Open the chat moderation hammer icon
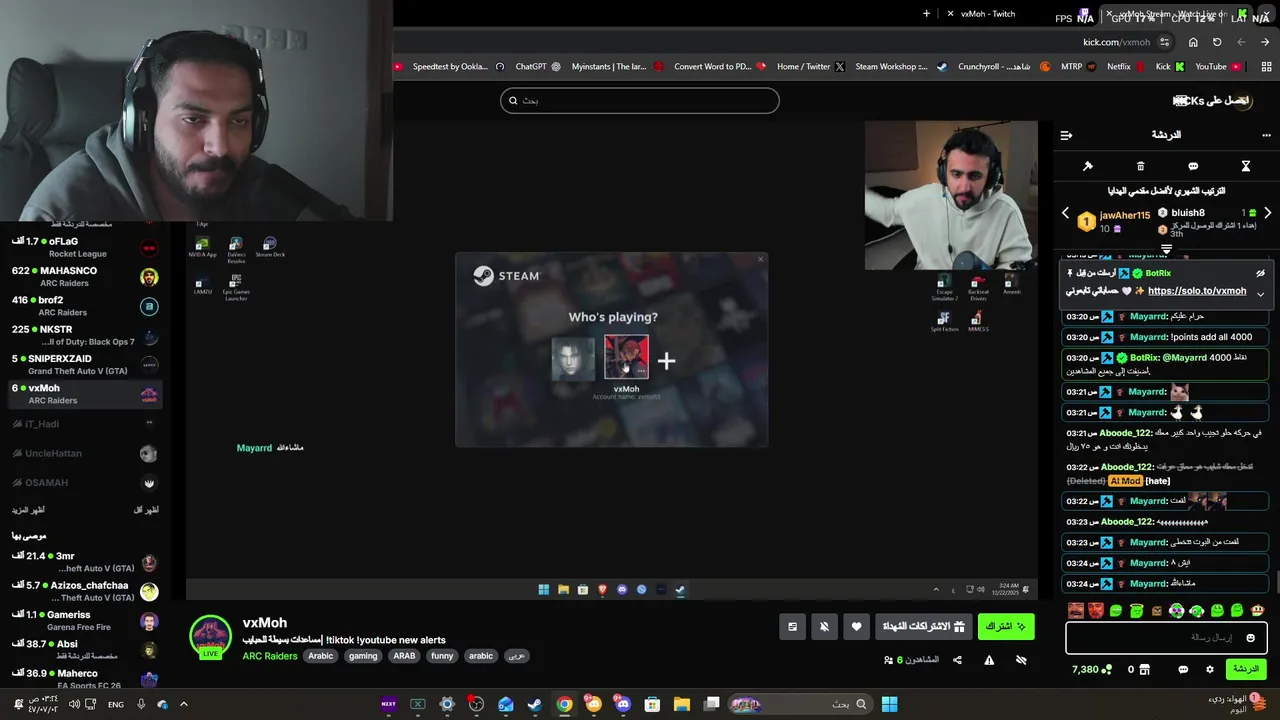1280x720 pixels. 1087,166
